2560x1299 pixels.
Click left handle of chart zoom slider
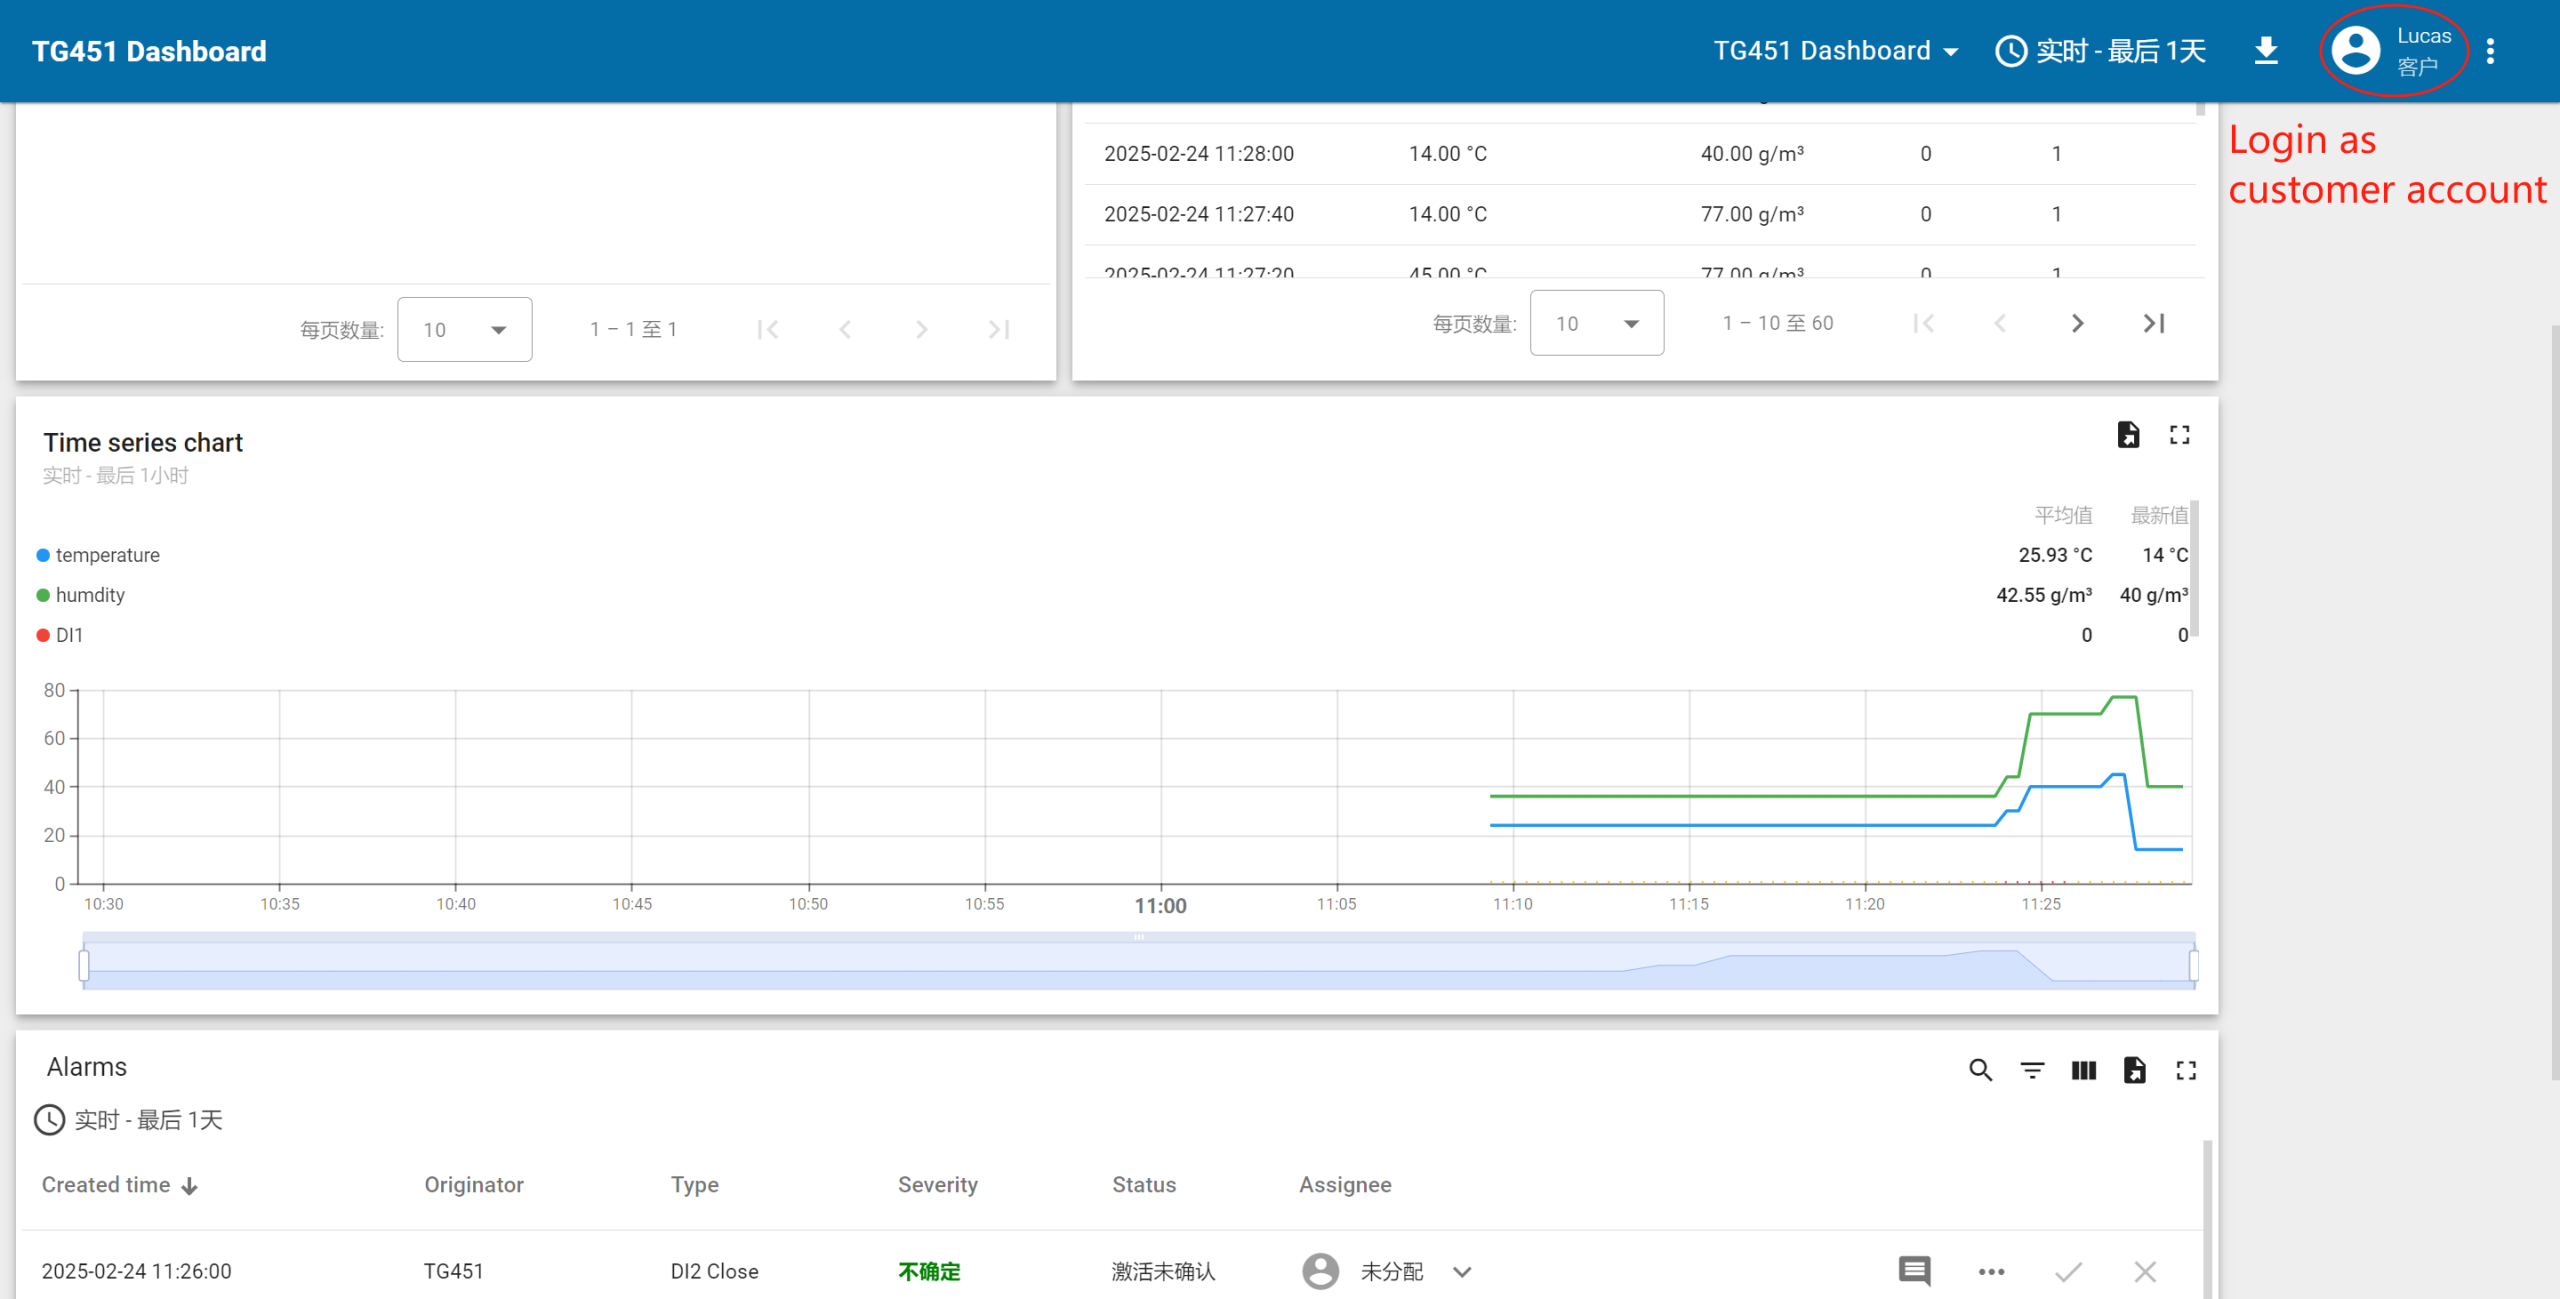click(x=84, y=965)
